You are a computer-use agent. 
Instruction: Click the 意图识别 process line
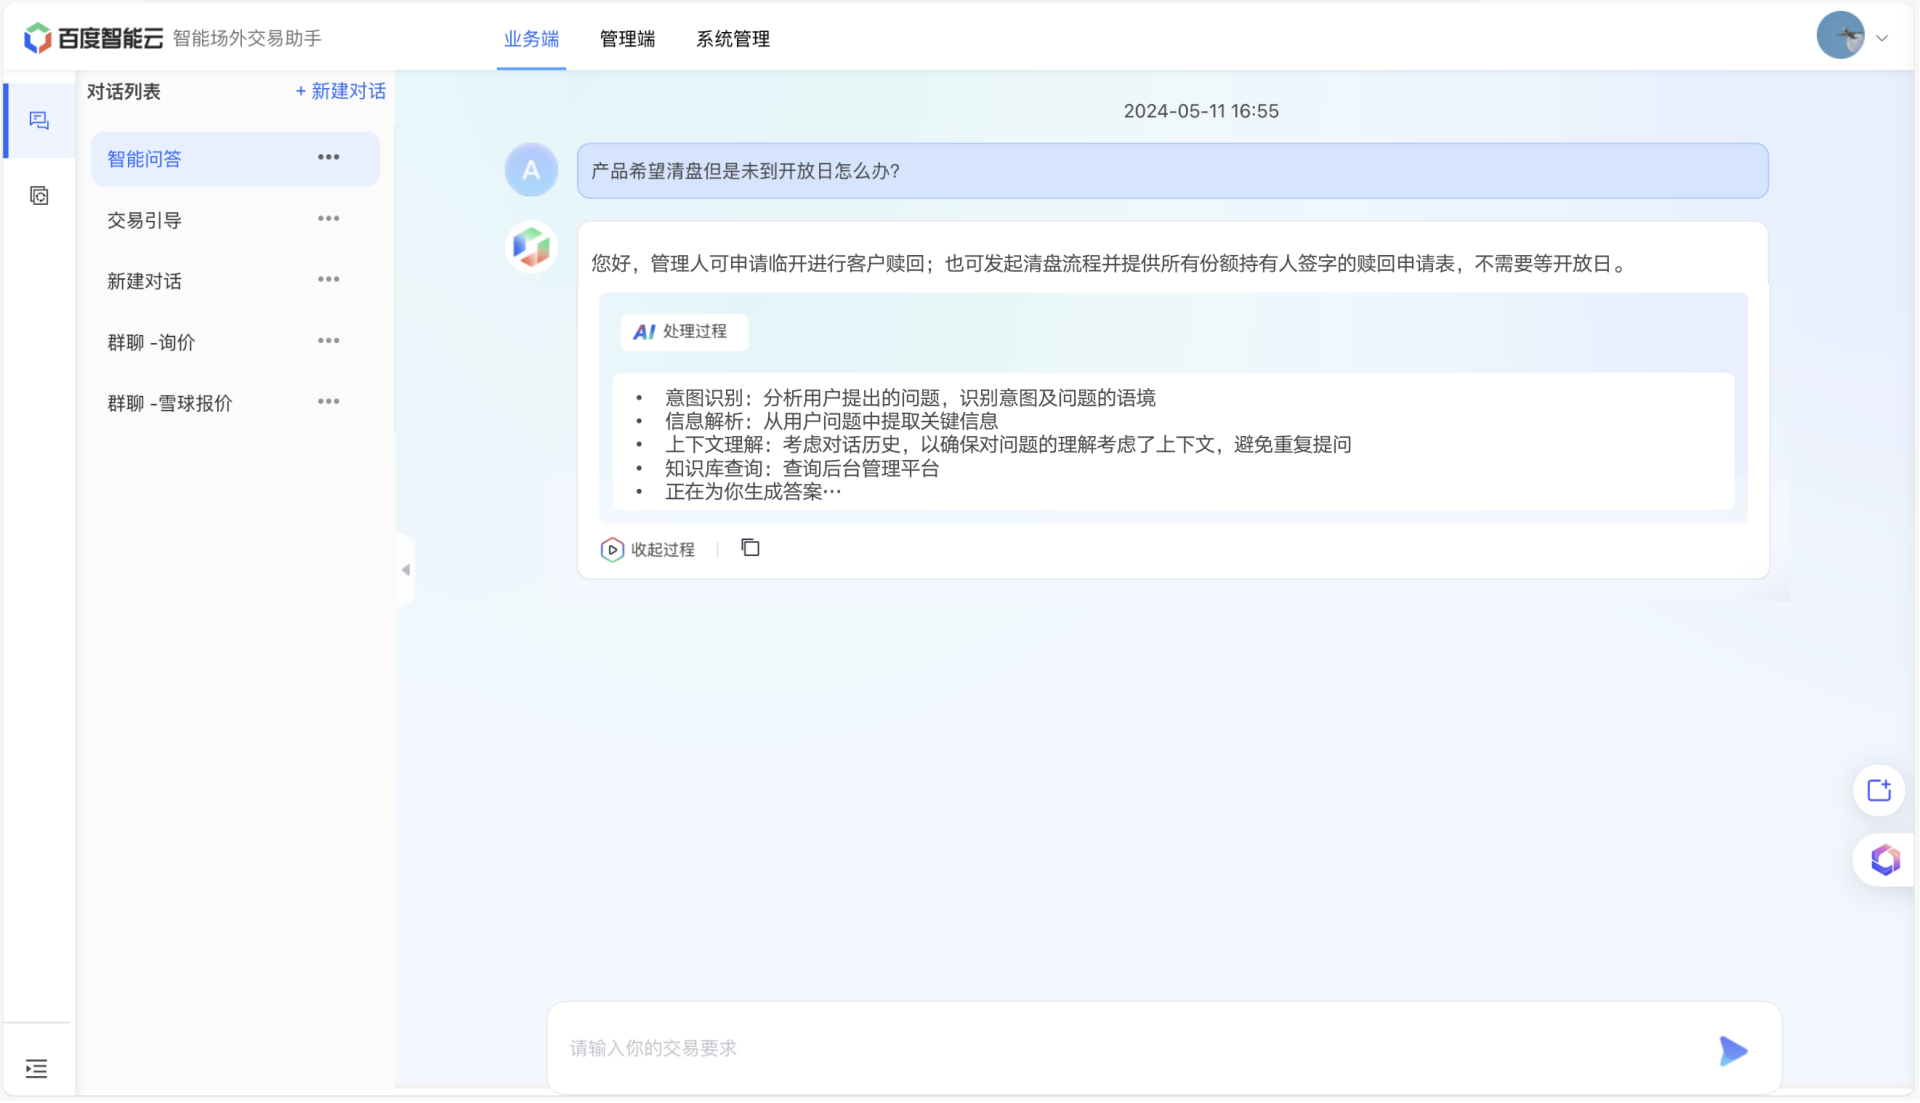pyautogui.click(x=909, y=398)
